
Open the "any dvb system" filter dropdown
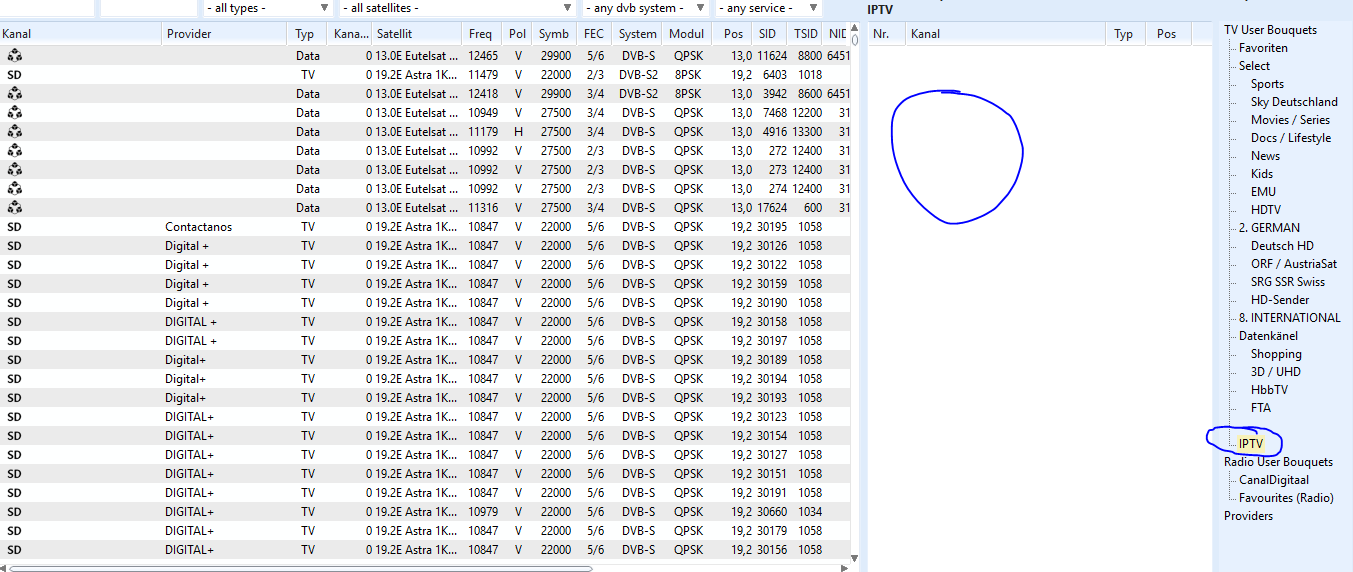point(643,8)
